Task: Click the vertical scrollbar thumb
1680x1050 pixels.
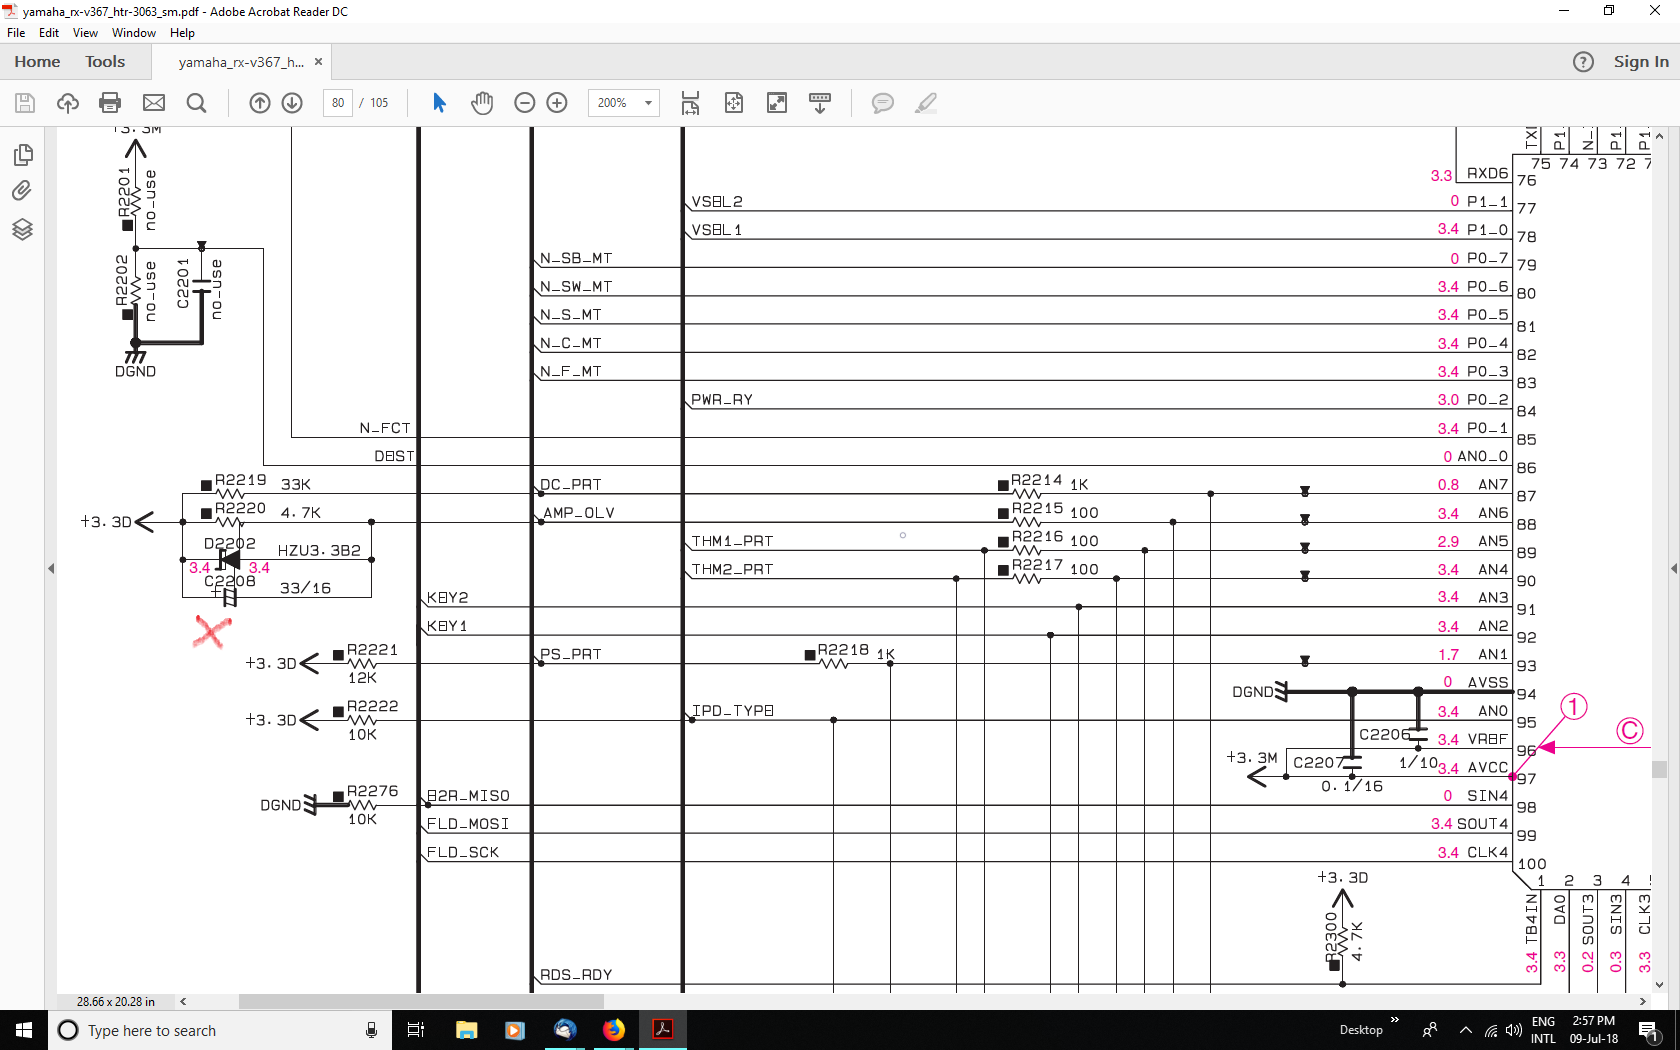Action: (x=1659, y=769)
